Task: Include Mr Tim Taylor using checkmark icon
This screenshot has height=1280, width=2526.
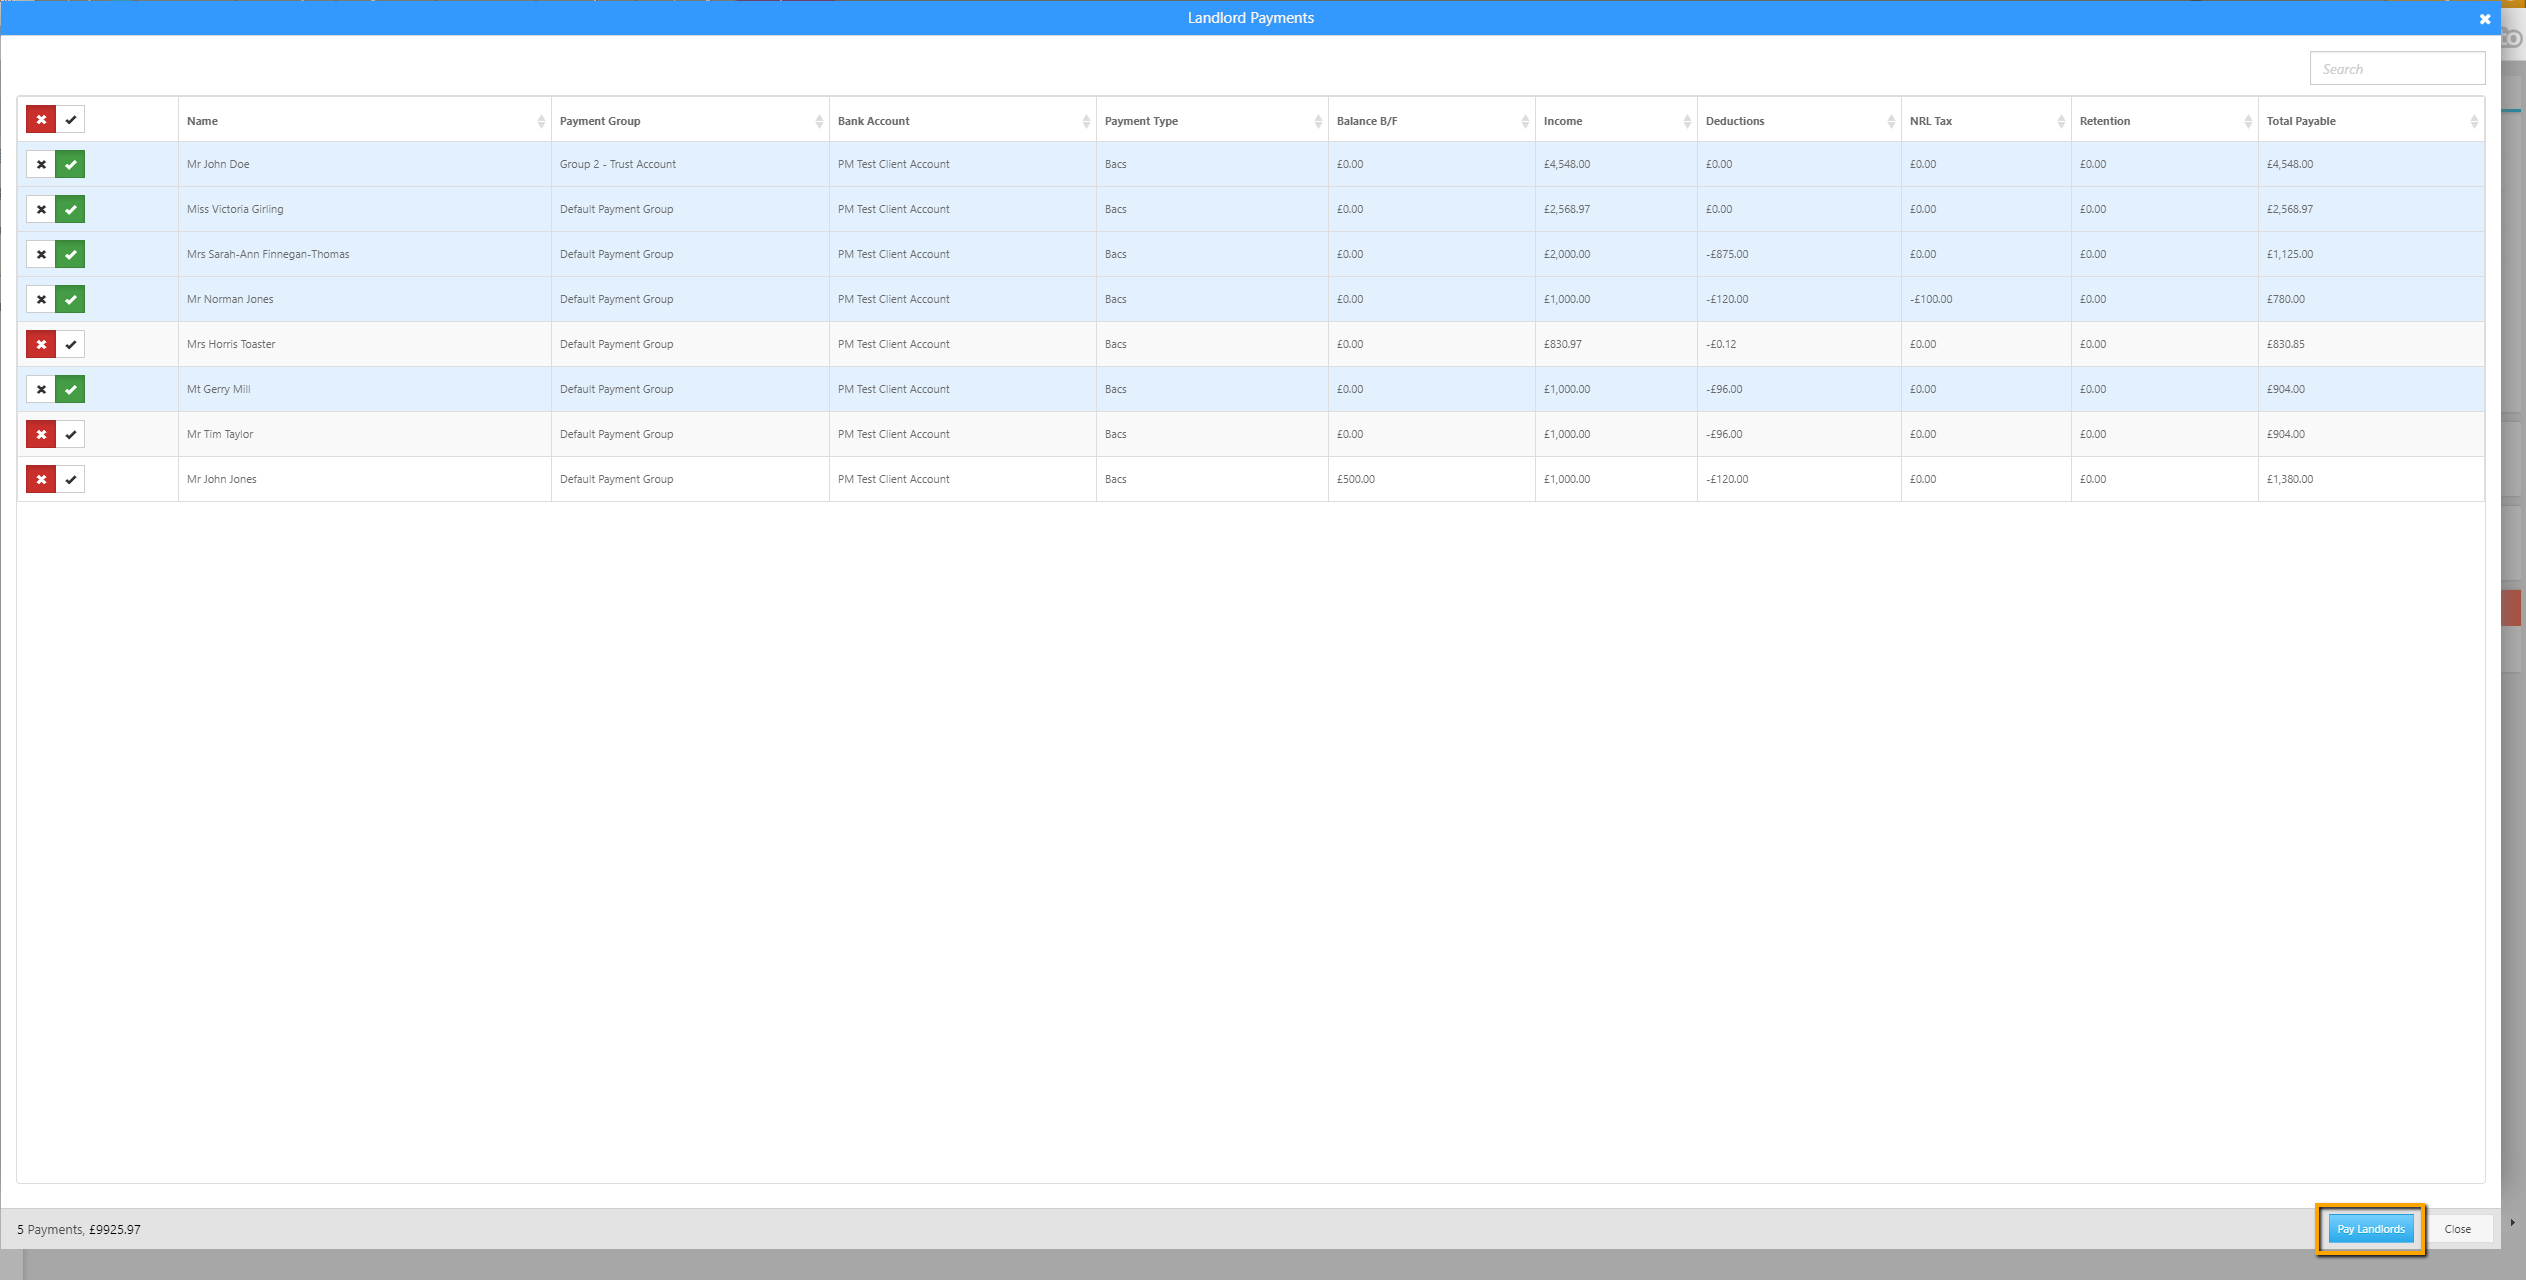Action: (x=70, y=435)
